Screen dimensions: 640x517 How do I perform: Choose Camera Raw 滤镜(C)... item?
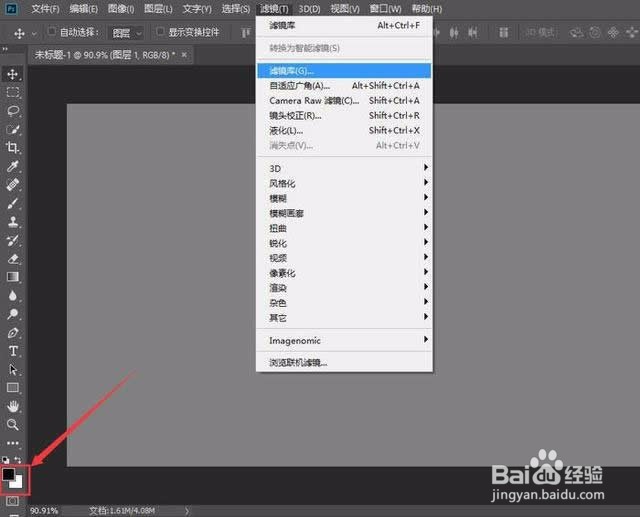click(x=344, y=100)
